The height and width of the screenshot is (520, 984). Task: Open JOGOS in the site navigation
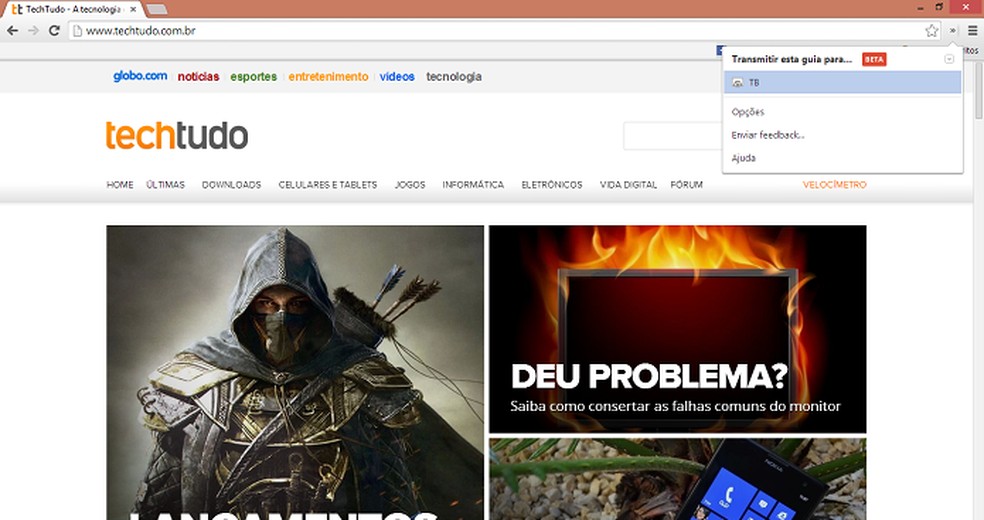tap(410, 184)
